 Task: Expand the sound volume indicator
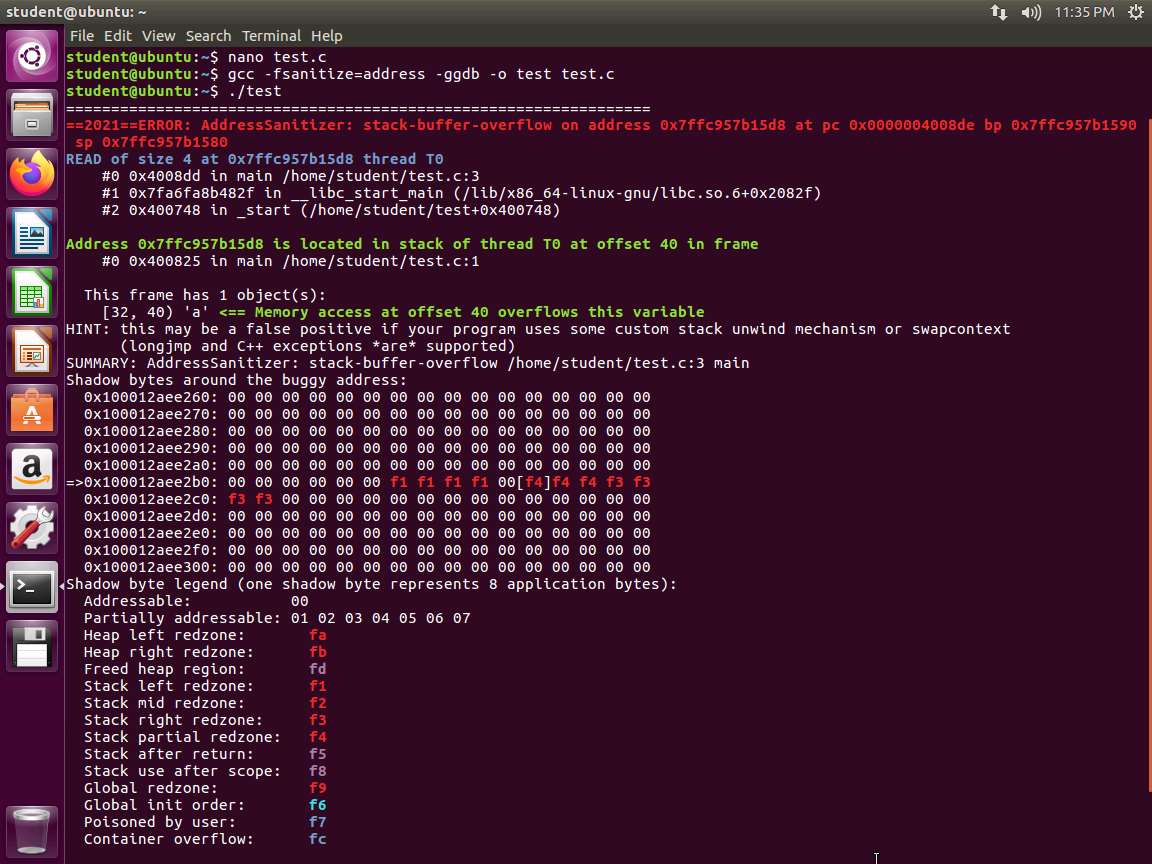pos(1031,12)
